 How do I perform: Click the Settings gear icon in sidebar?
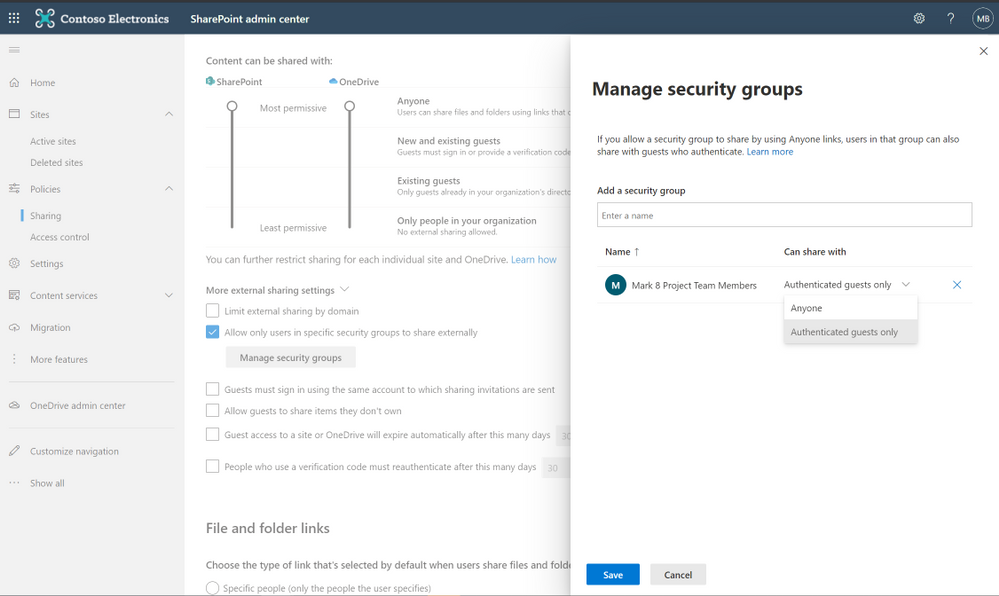14,263
